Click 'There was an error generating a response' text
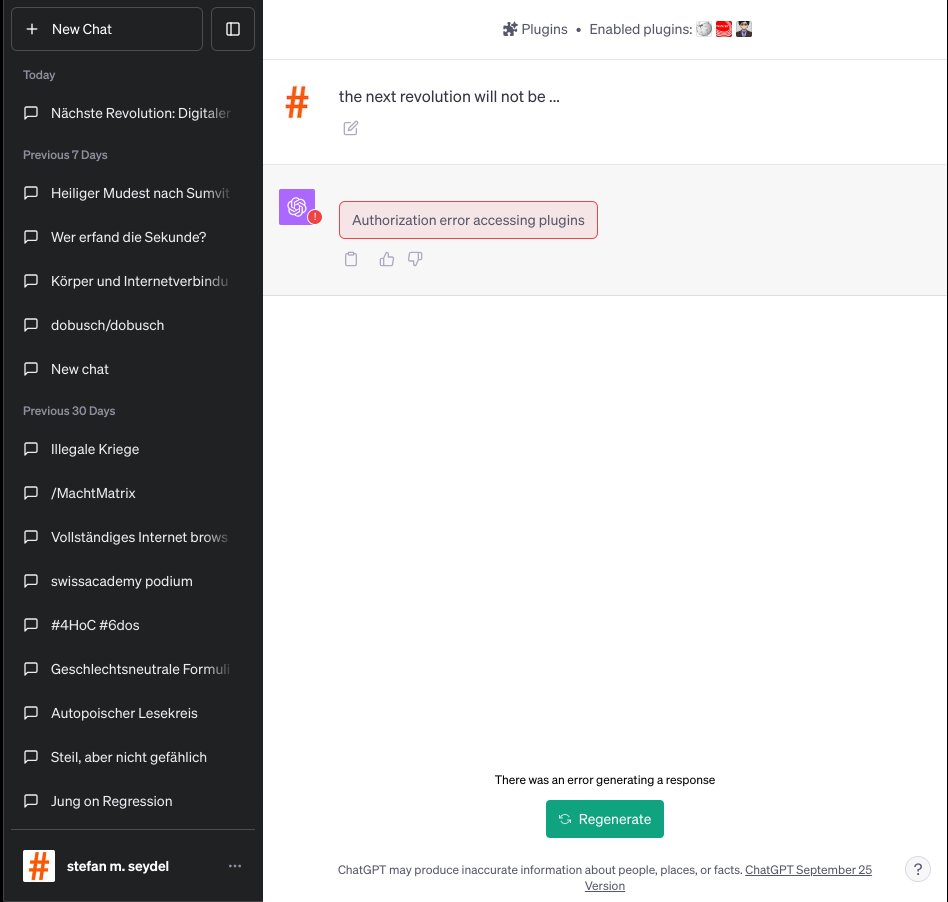 tap(605, 780)
